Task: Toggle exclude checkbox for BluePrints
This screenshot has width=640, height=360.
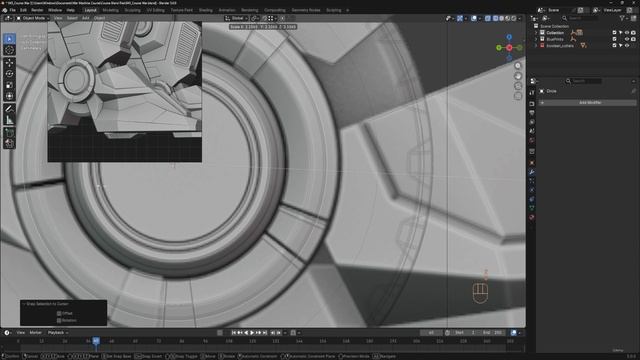Action: (614, 39)
